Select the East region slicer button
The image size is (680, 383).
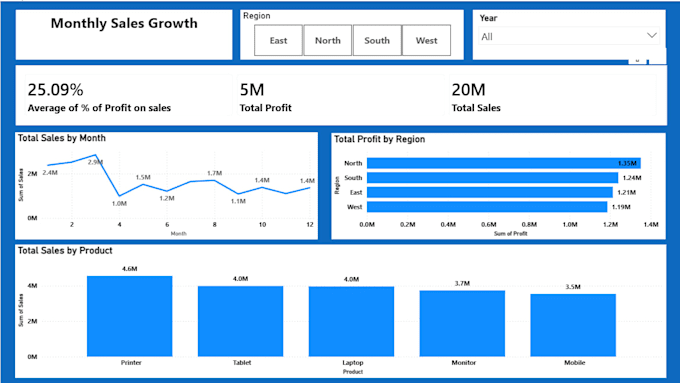278,40
